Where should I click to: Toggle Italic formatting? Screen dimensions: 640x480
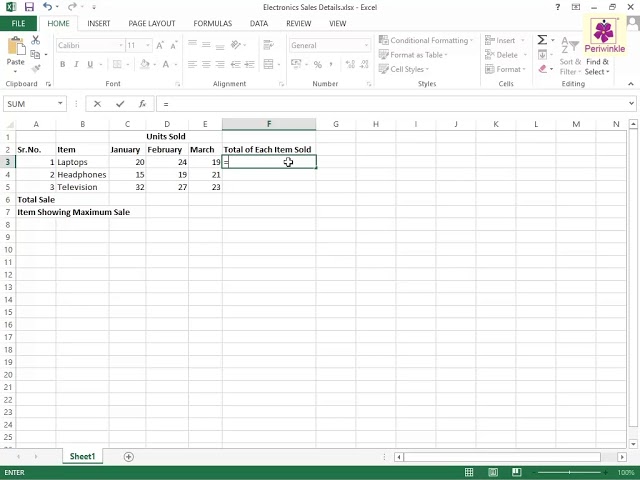point(76,64)
